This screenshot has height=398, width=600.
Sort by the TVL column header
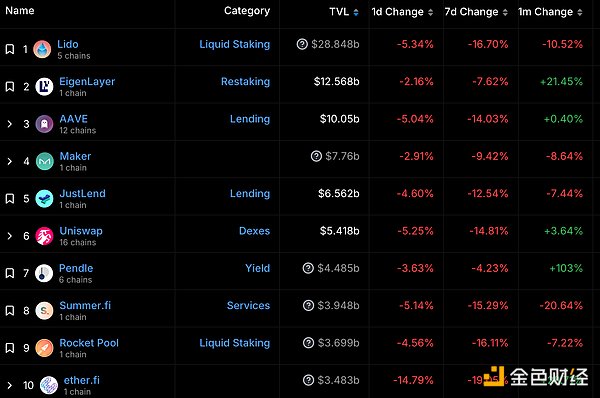point(344,12)
